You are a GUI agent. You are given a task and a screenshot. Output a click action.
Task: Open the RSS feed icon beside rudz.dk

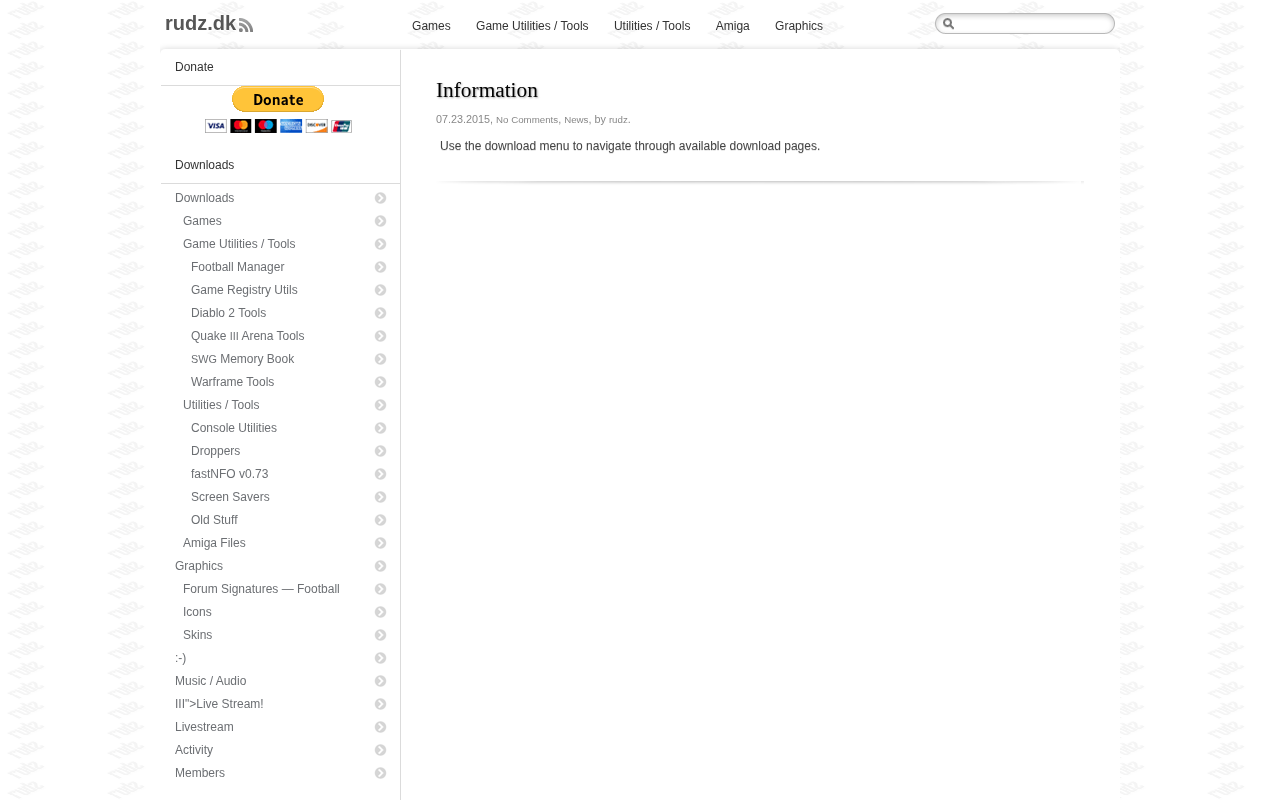pos(246,25)
